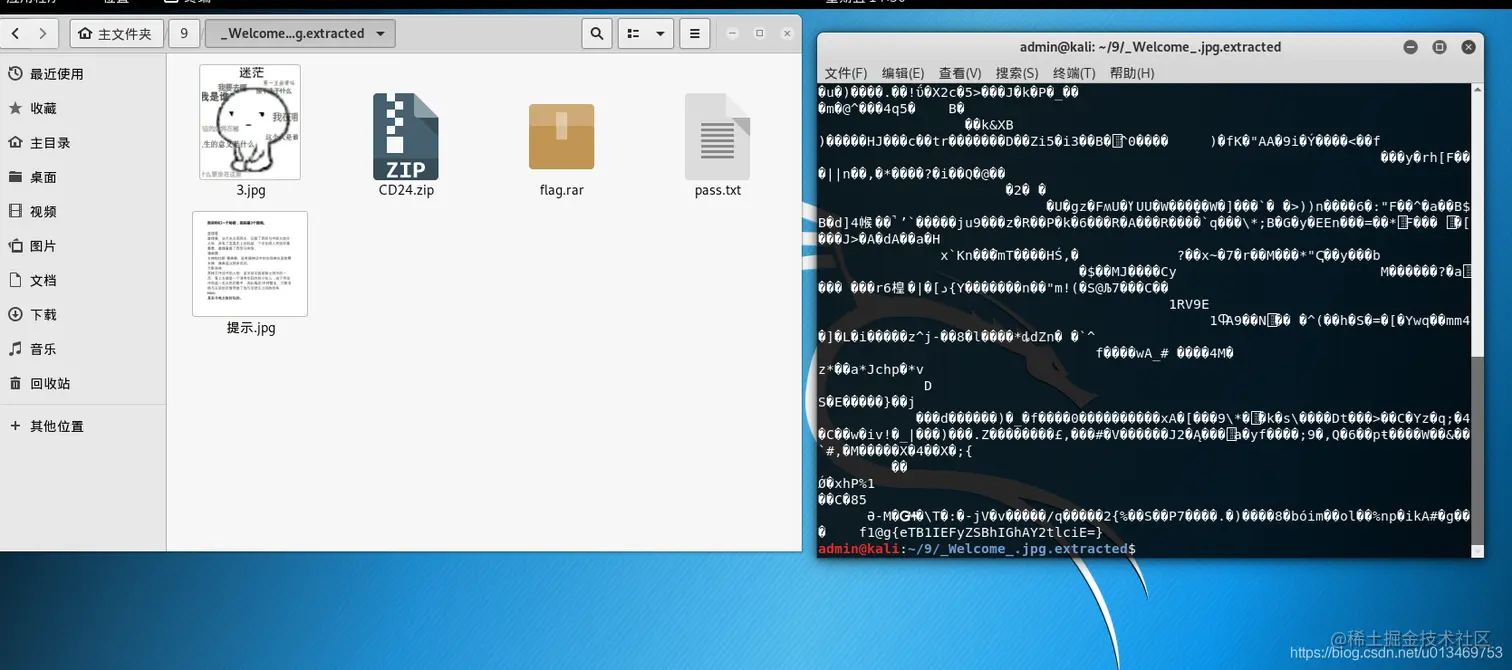
Task: Open 最近使用 in sidebar
Action: tap(83, 74)
